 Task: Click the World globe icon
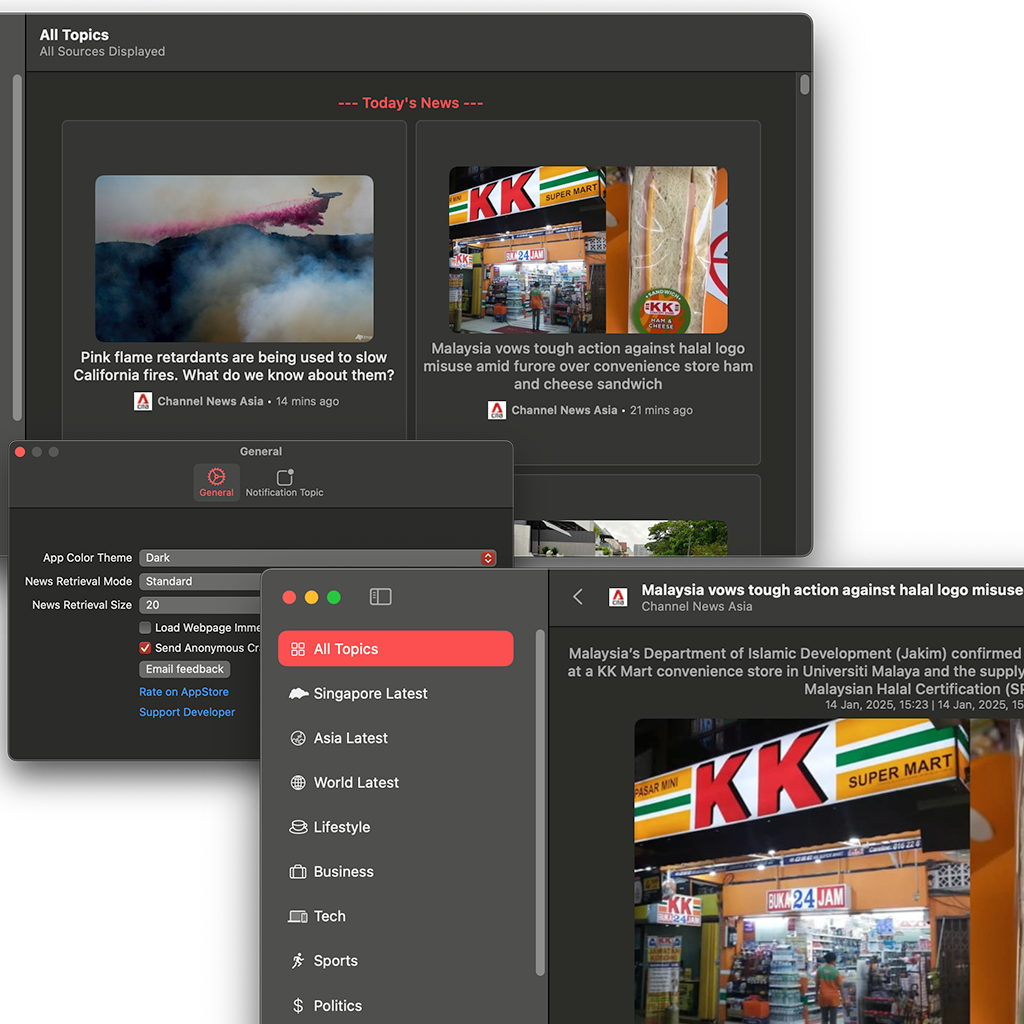(298, 782)
